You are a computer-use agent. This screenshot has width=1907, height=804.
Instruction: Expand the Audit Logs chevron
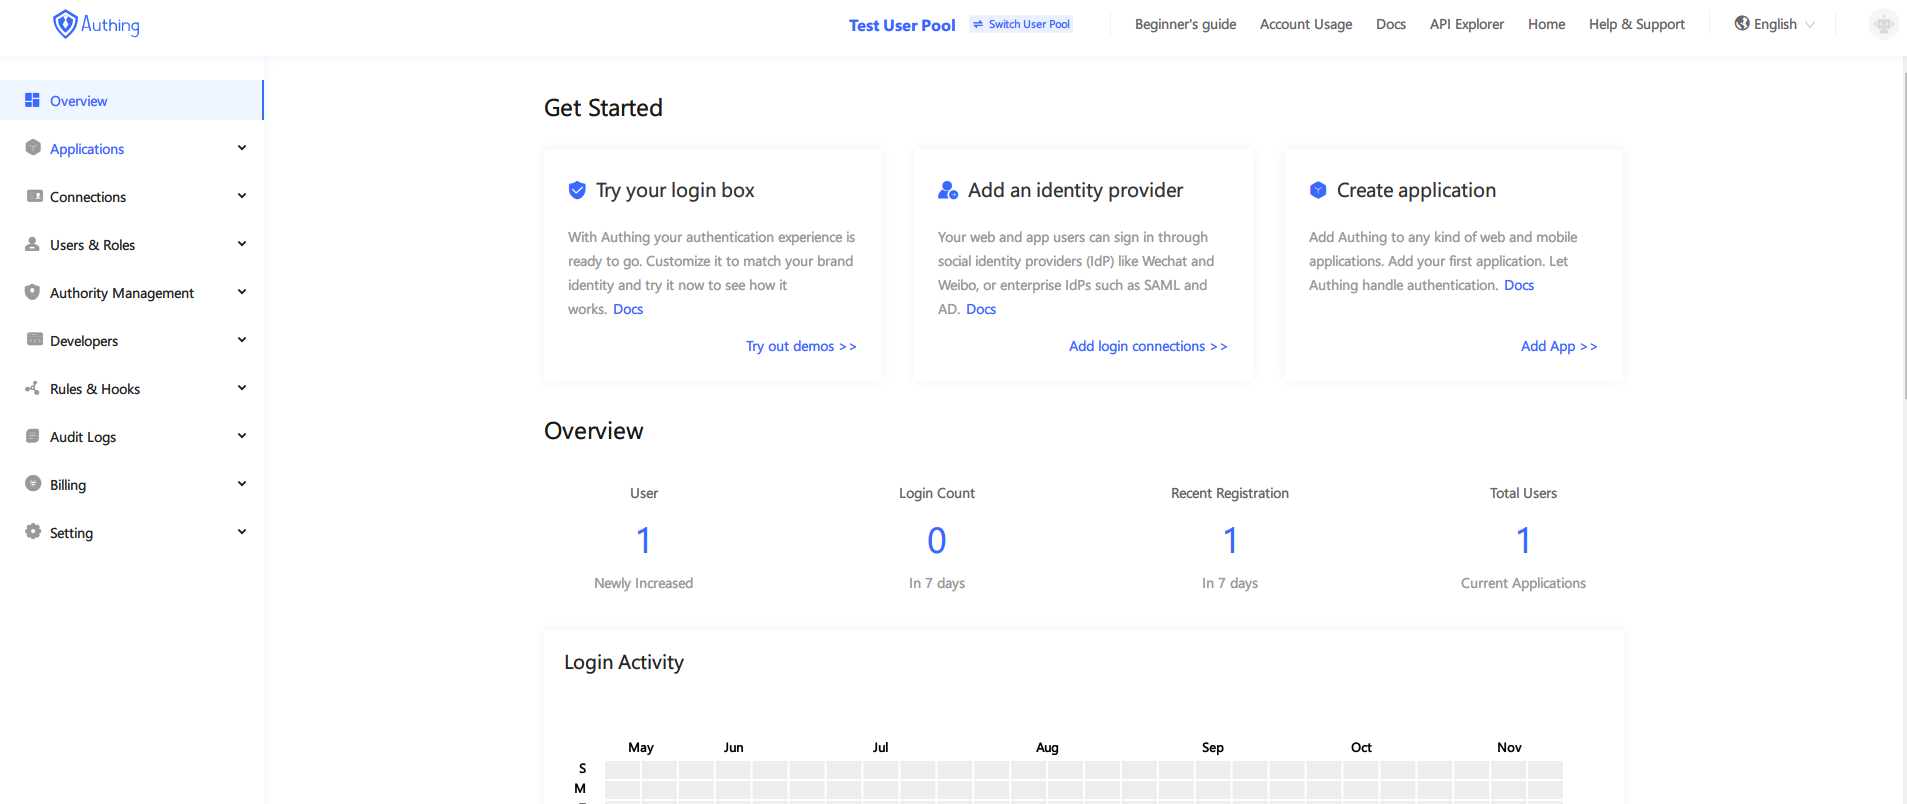click(242, 436)
